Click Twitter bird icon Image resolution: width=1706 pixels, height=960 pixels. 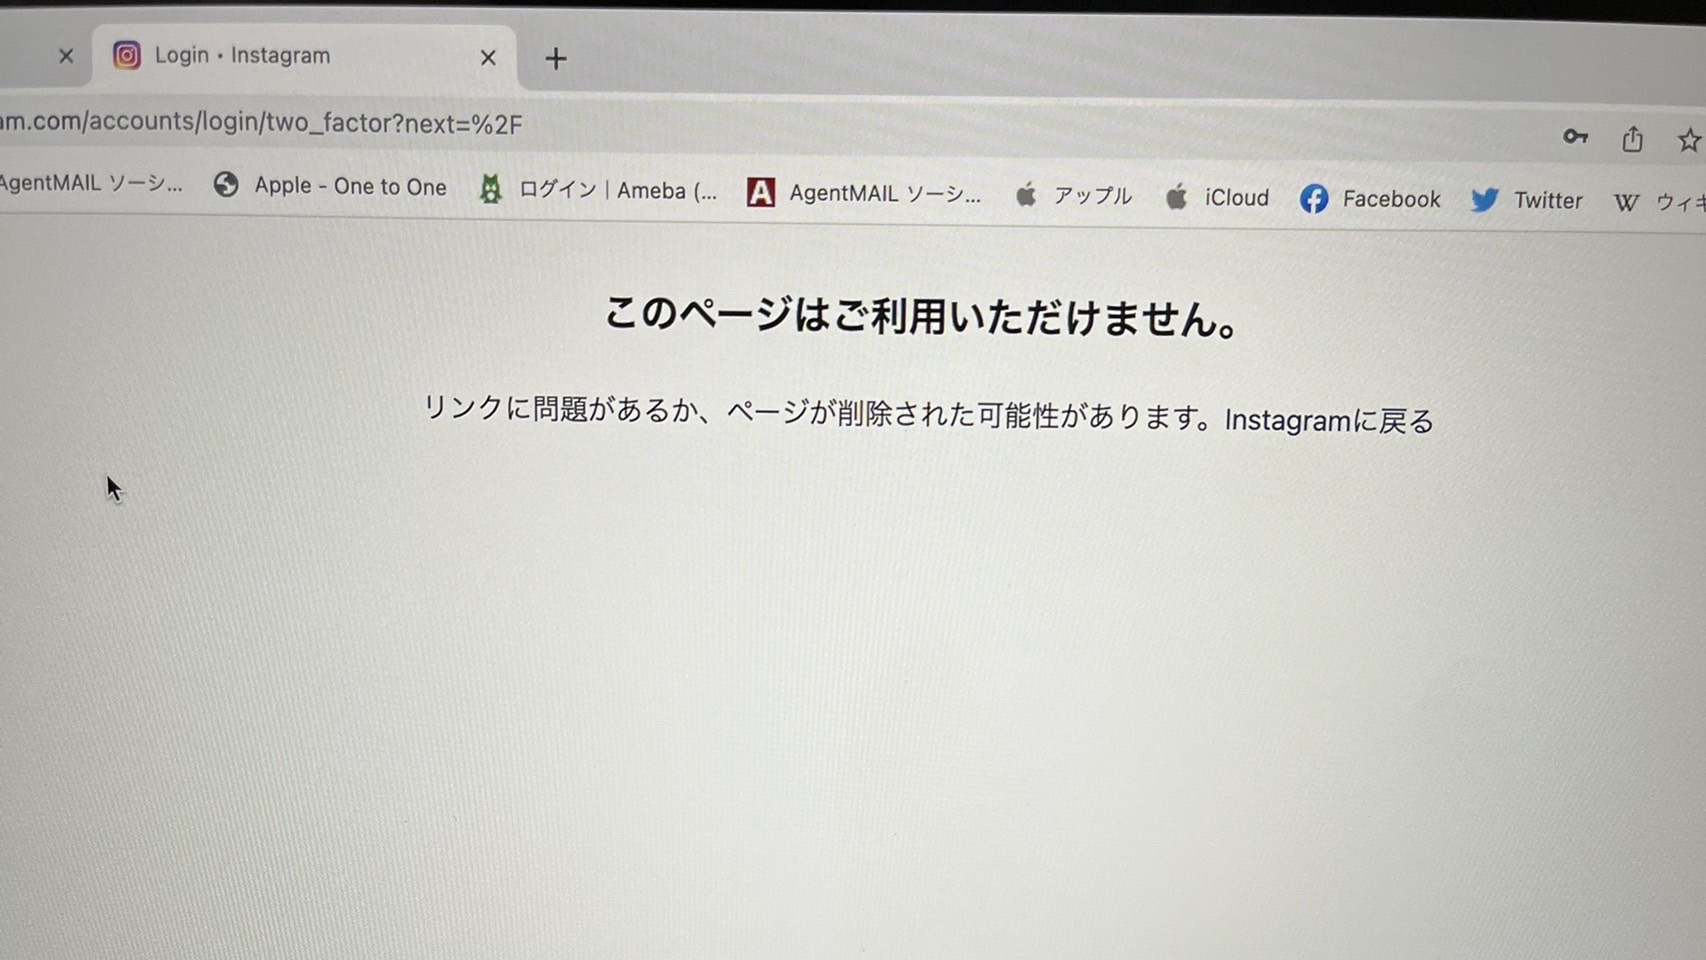click(x=1485, y=200)
